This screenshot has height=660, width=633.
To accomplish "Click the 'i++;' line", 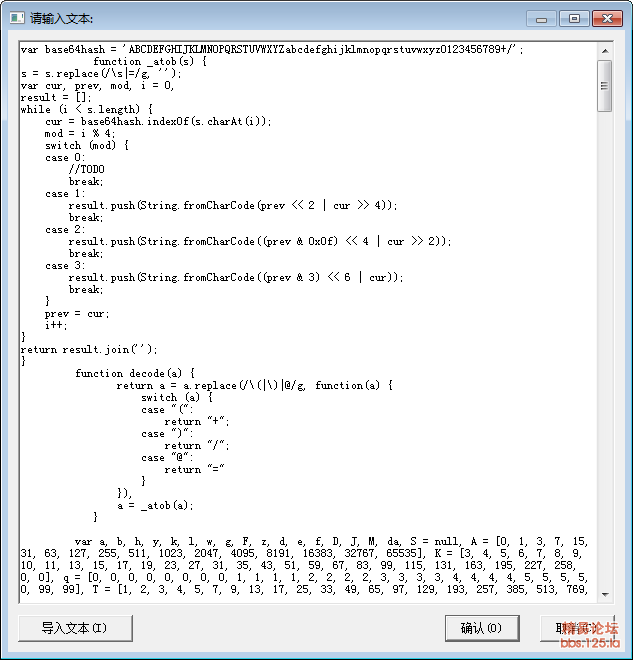I will pos(56,325).
